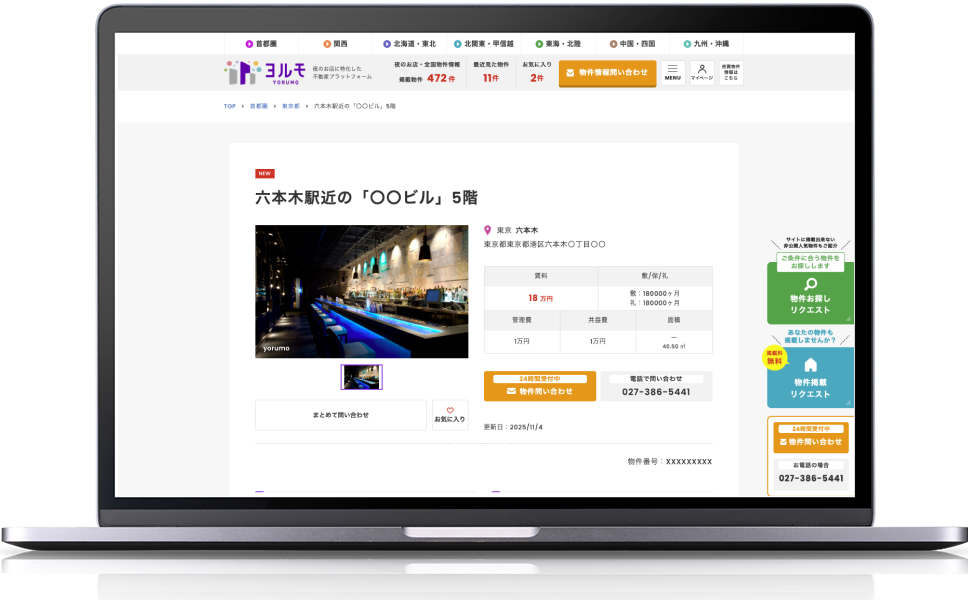Screen dimensions: 968x600
Task: Click the property photo thumbnail
Action: point(362,376)
